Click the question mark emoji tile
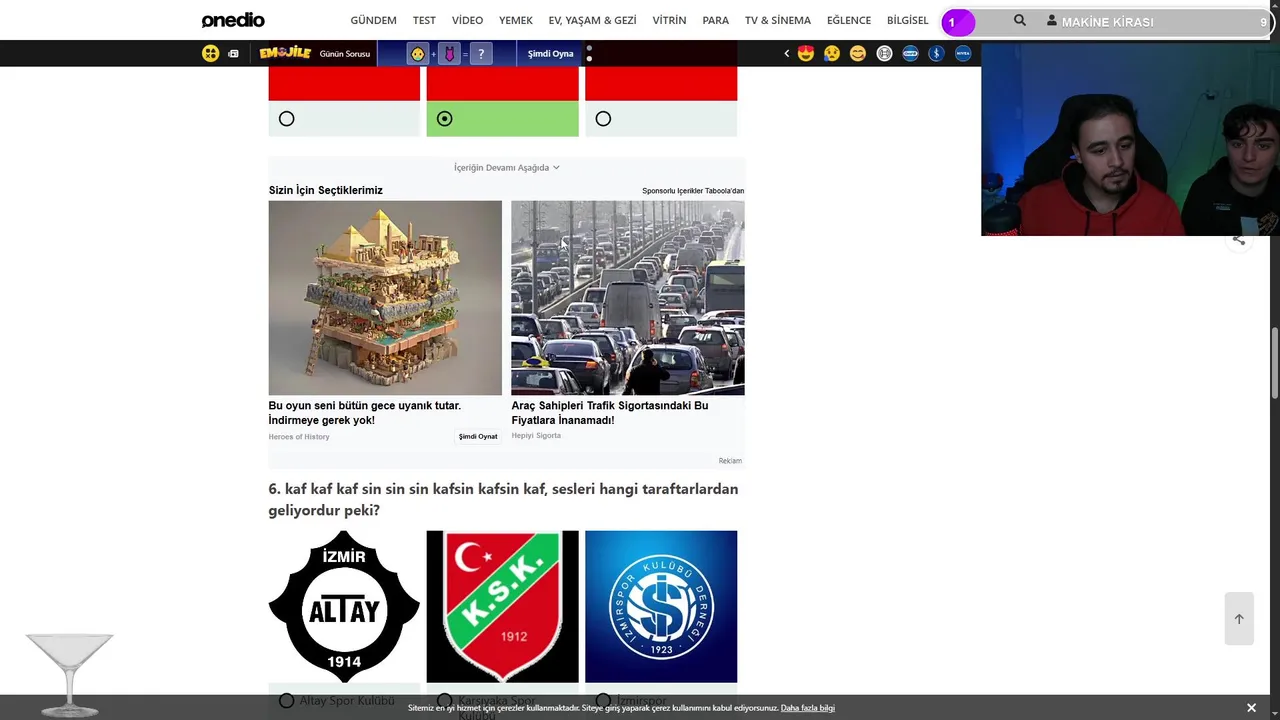Viewport: 1280px width, 720px height. point(481,54)
